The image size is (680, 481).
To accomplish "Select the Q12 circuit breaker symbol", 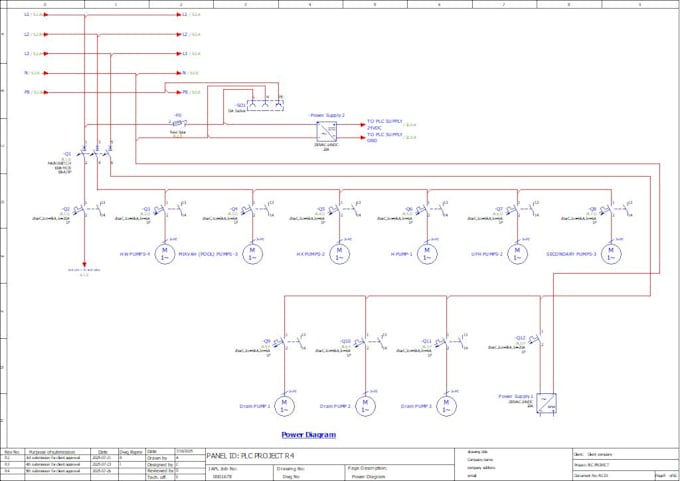I will (x=536, y=340).
